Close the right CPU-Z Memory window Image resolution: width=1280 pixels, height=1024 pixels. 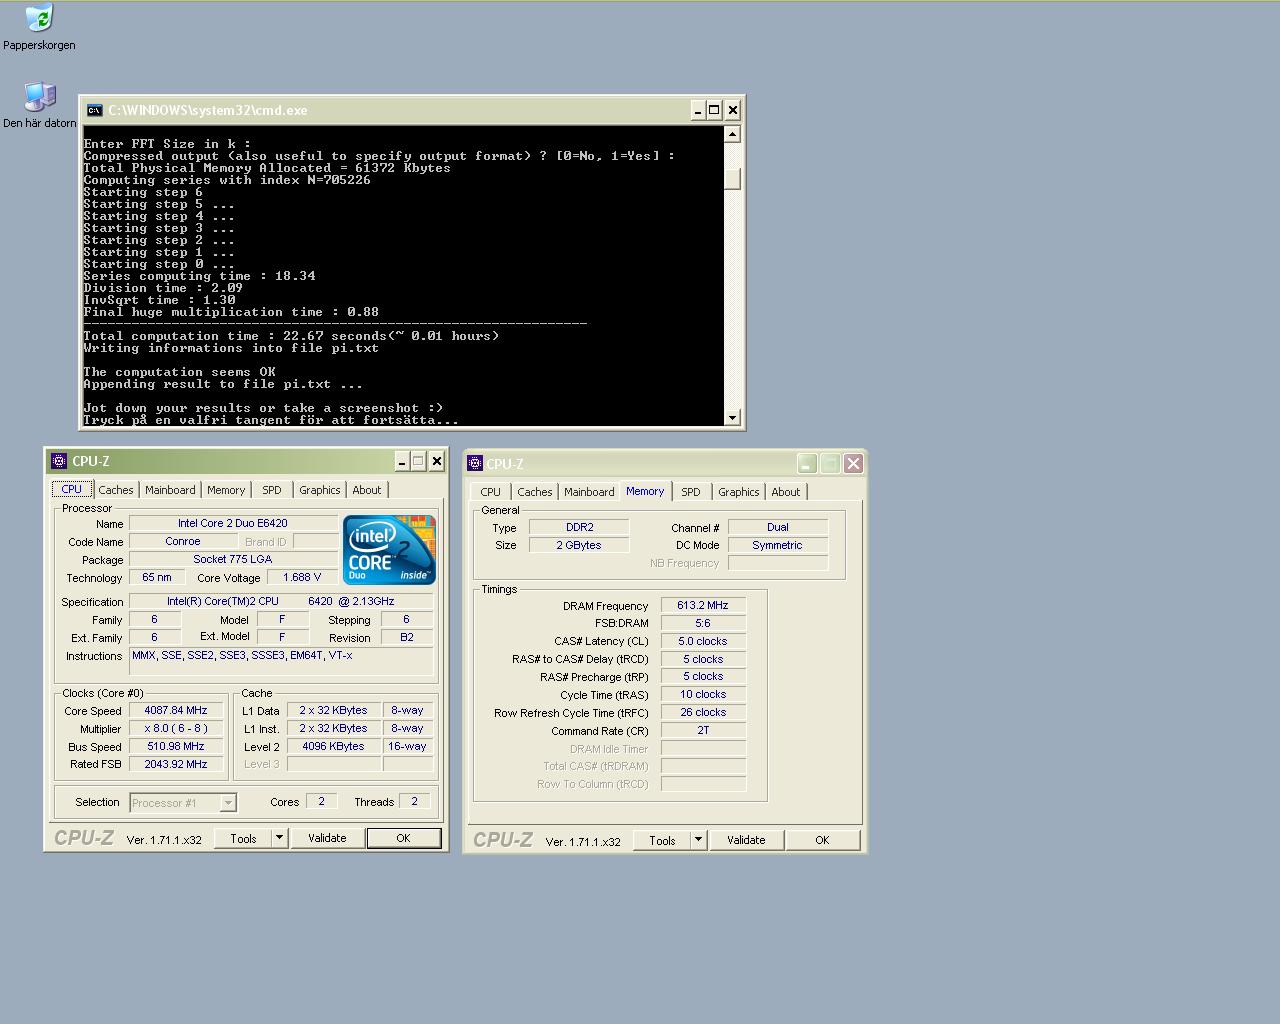coord(853,463)
